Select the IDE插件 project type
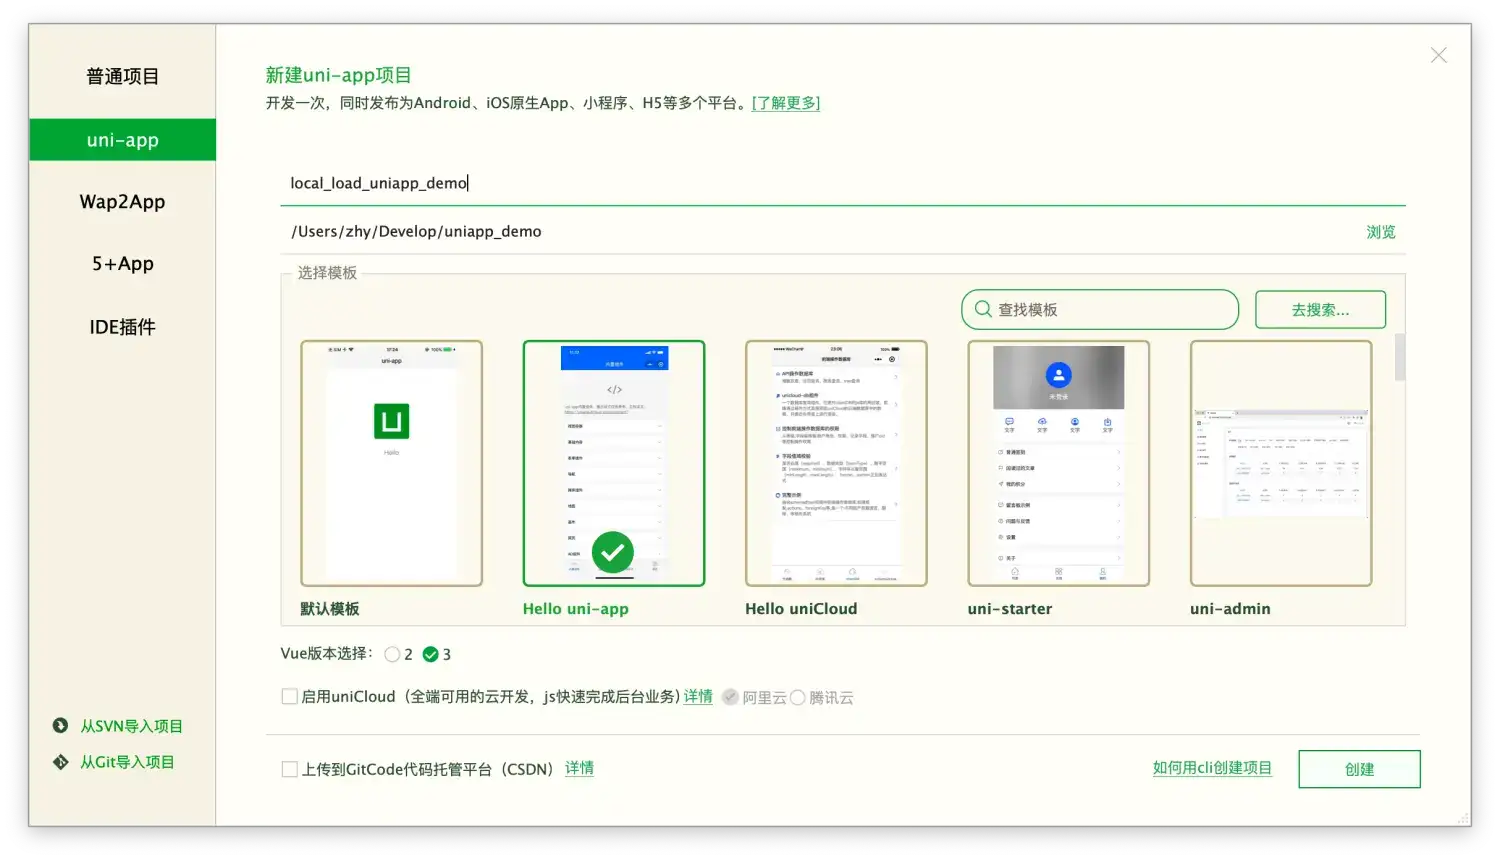 122,327
